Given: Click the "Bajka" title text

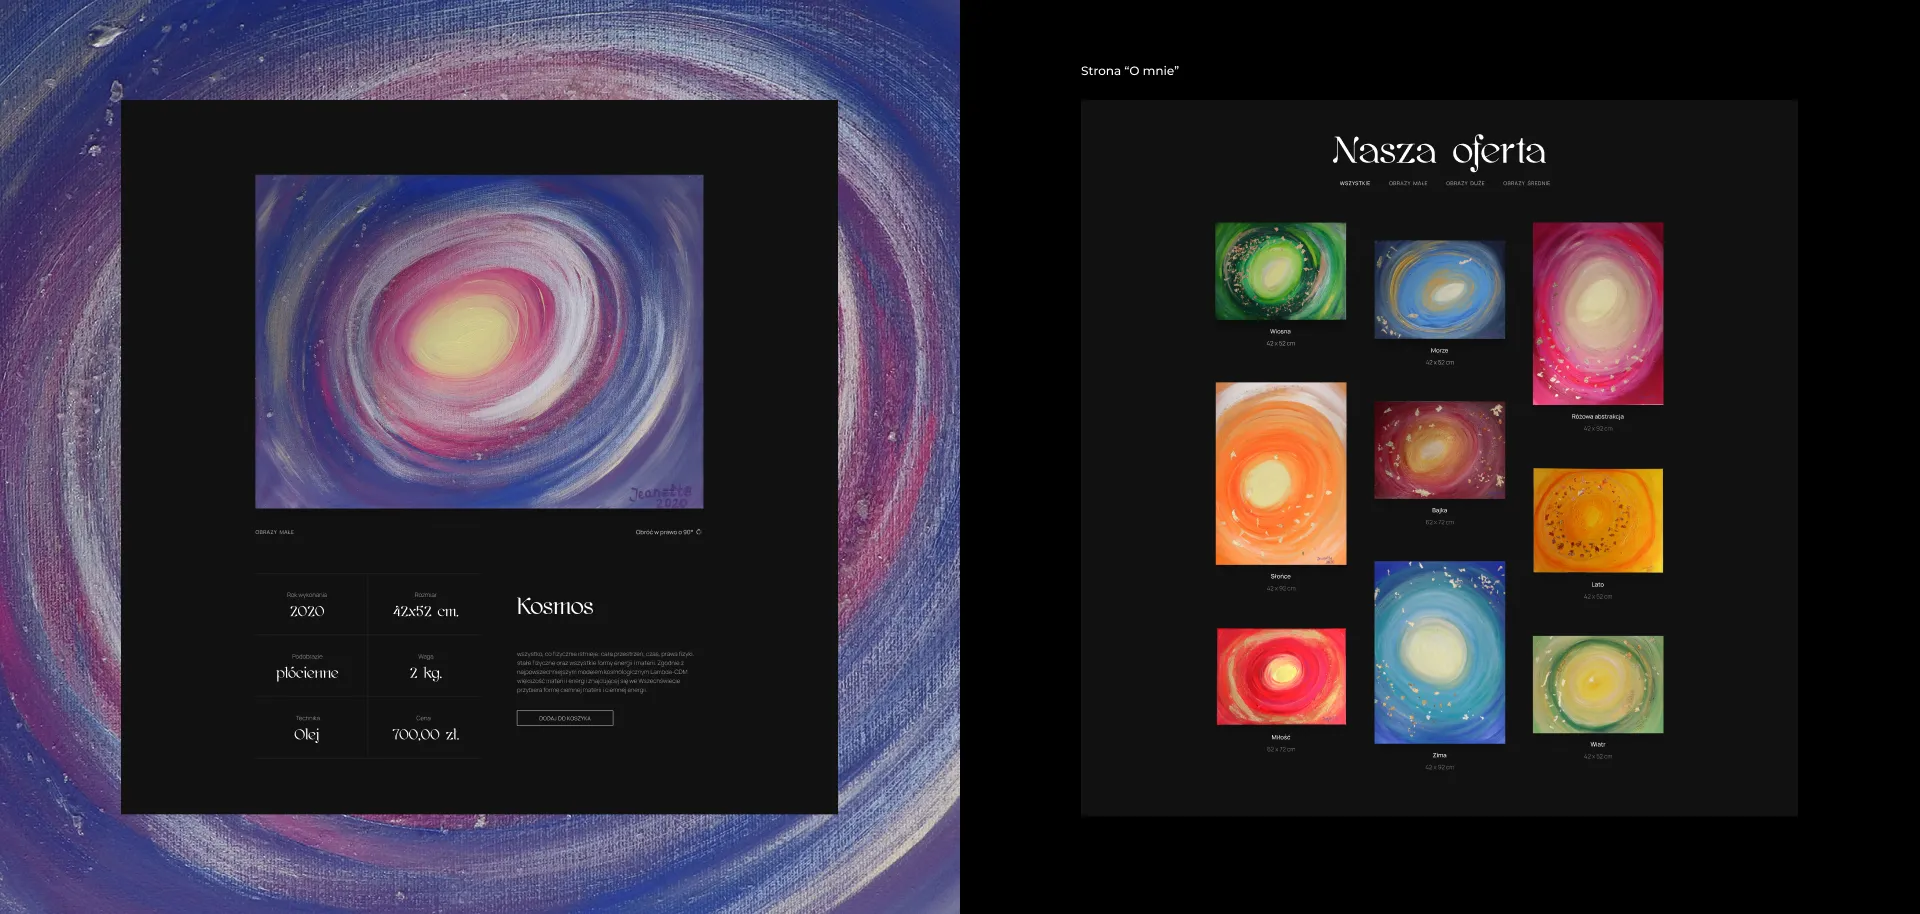Looking at the screenshot, I should [x=1439, y=511].
